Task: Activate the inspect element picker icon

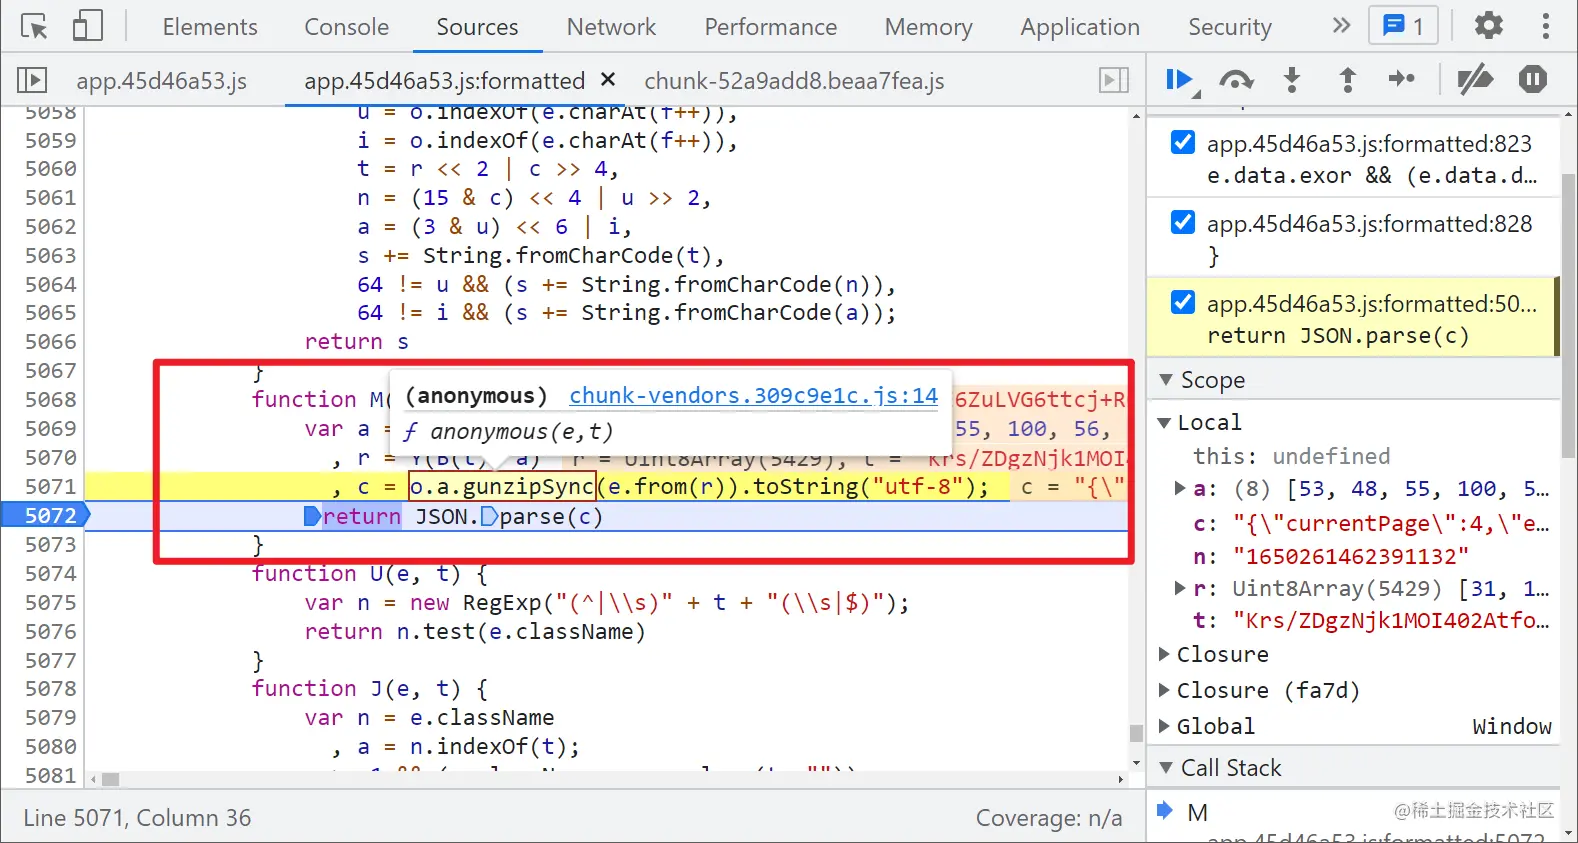Action: point(34,27)
